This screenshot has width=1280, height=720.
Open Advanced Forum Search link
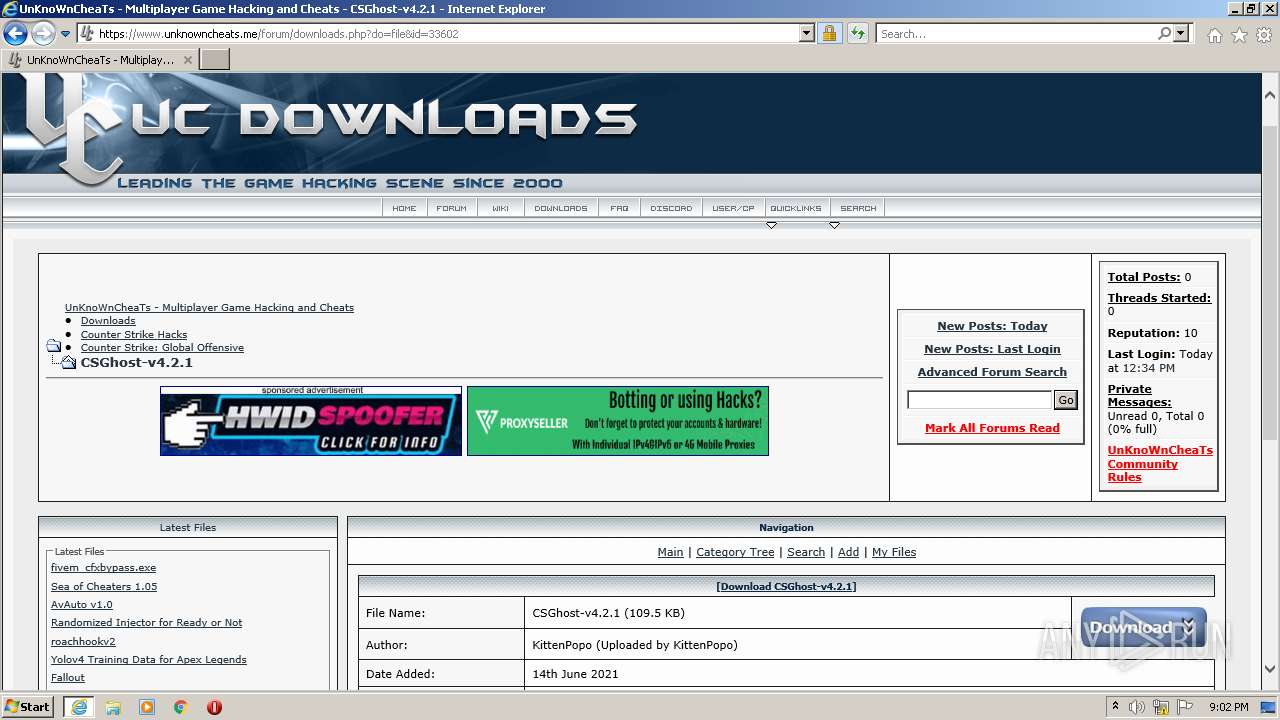992,372
